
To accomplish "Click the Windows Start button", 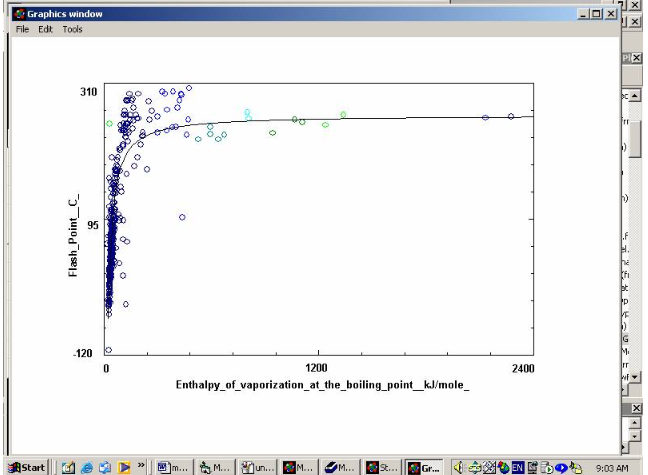I will coord(26,467).
